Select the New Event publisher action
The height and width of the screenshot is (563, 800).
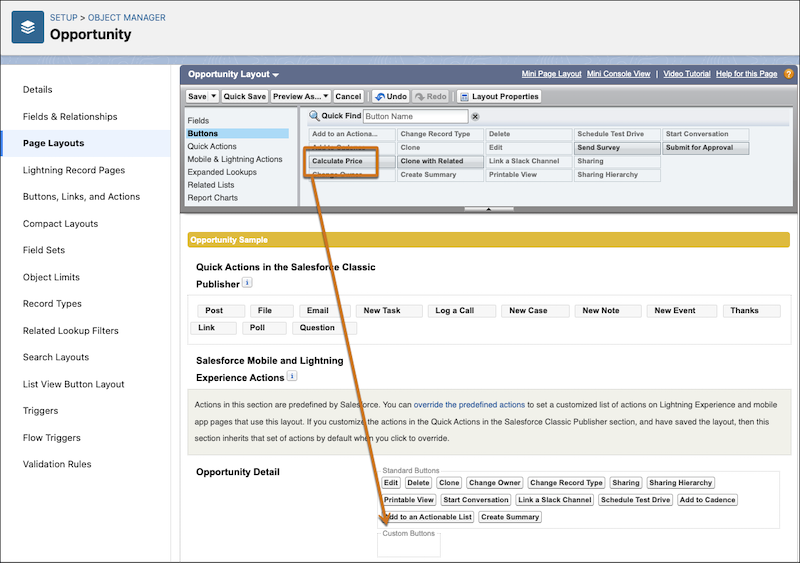[682, 311]
